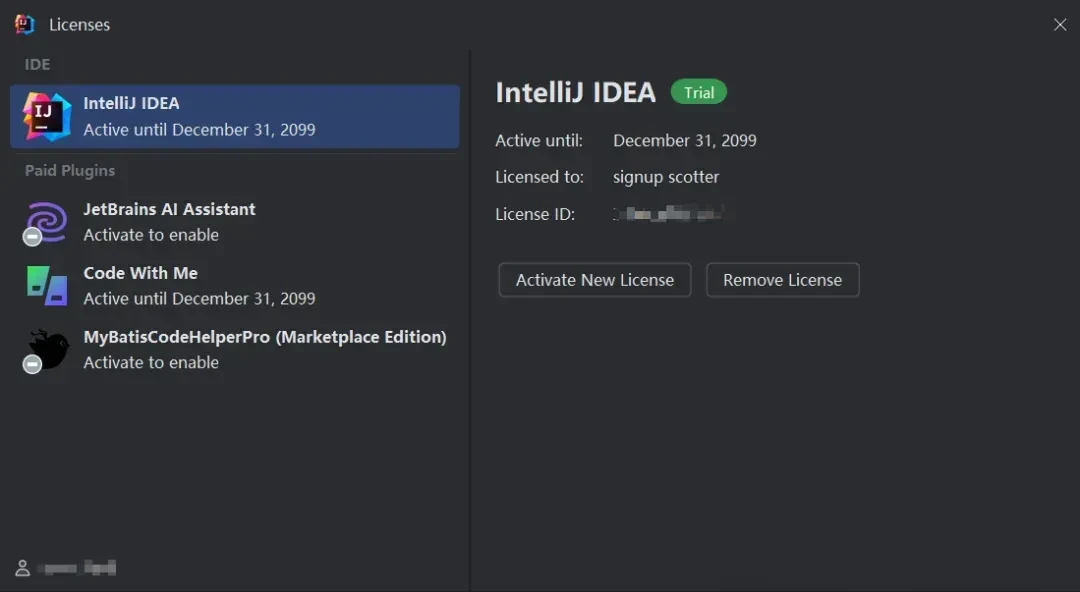Open the blurred account username at the bottom
The height and width of the screenshot is (592, 1080).
click(77, 568)
